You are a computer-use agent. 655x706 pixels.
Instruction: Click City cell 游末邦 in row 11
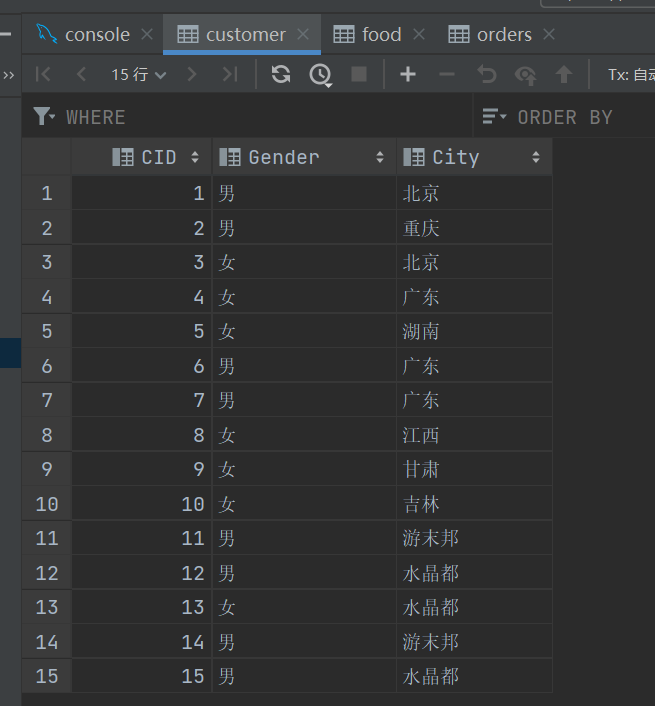[x=474, y=538]
